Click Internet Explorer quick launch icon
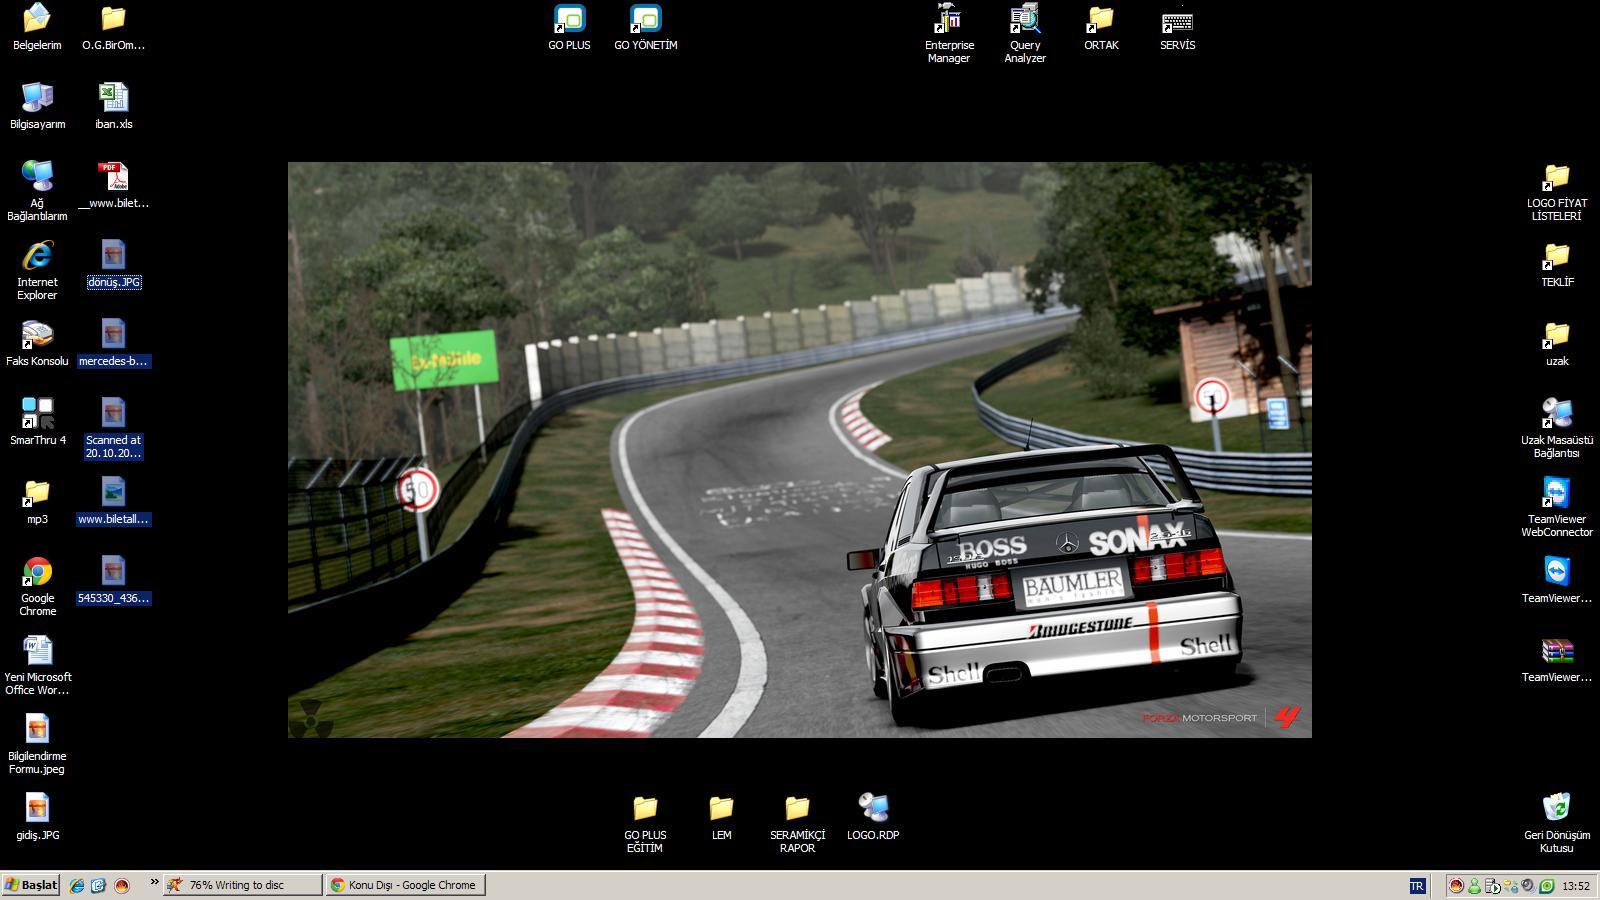 click(77, 885)
